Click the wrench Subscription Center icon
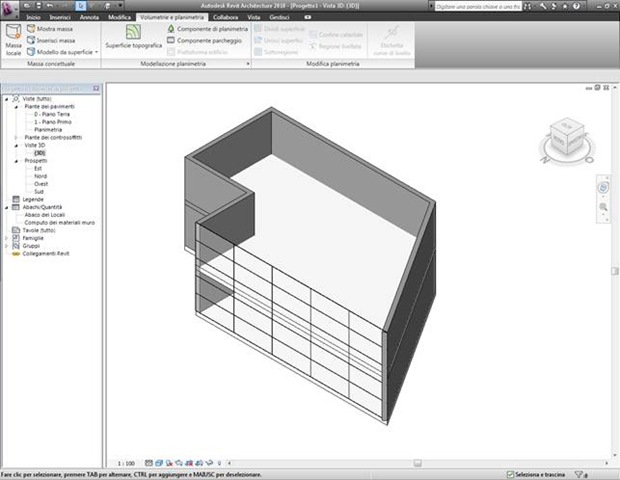Image resolution: width=620 pixels, height=480 pixels. [x=543, y=6]
